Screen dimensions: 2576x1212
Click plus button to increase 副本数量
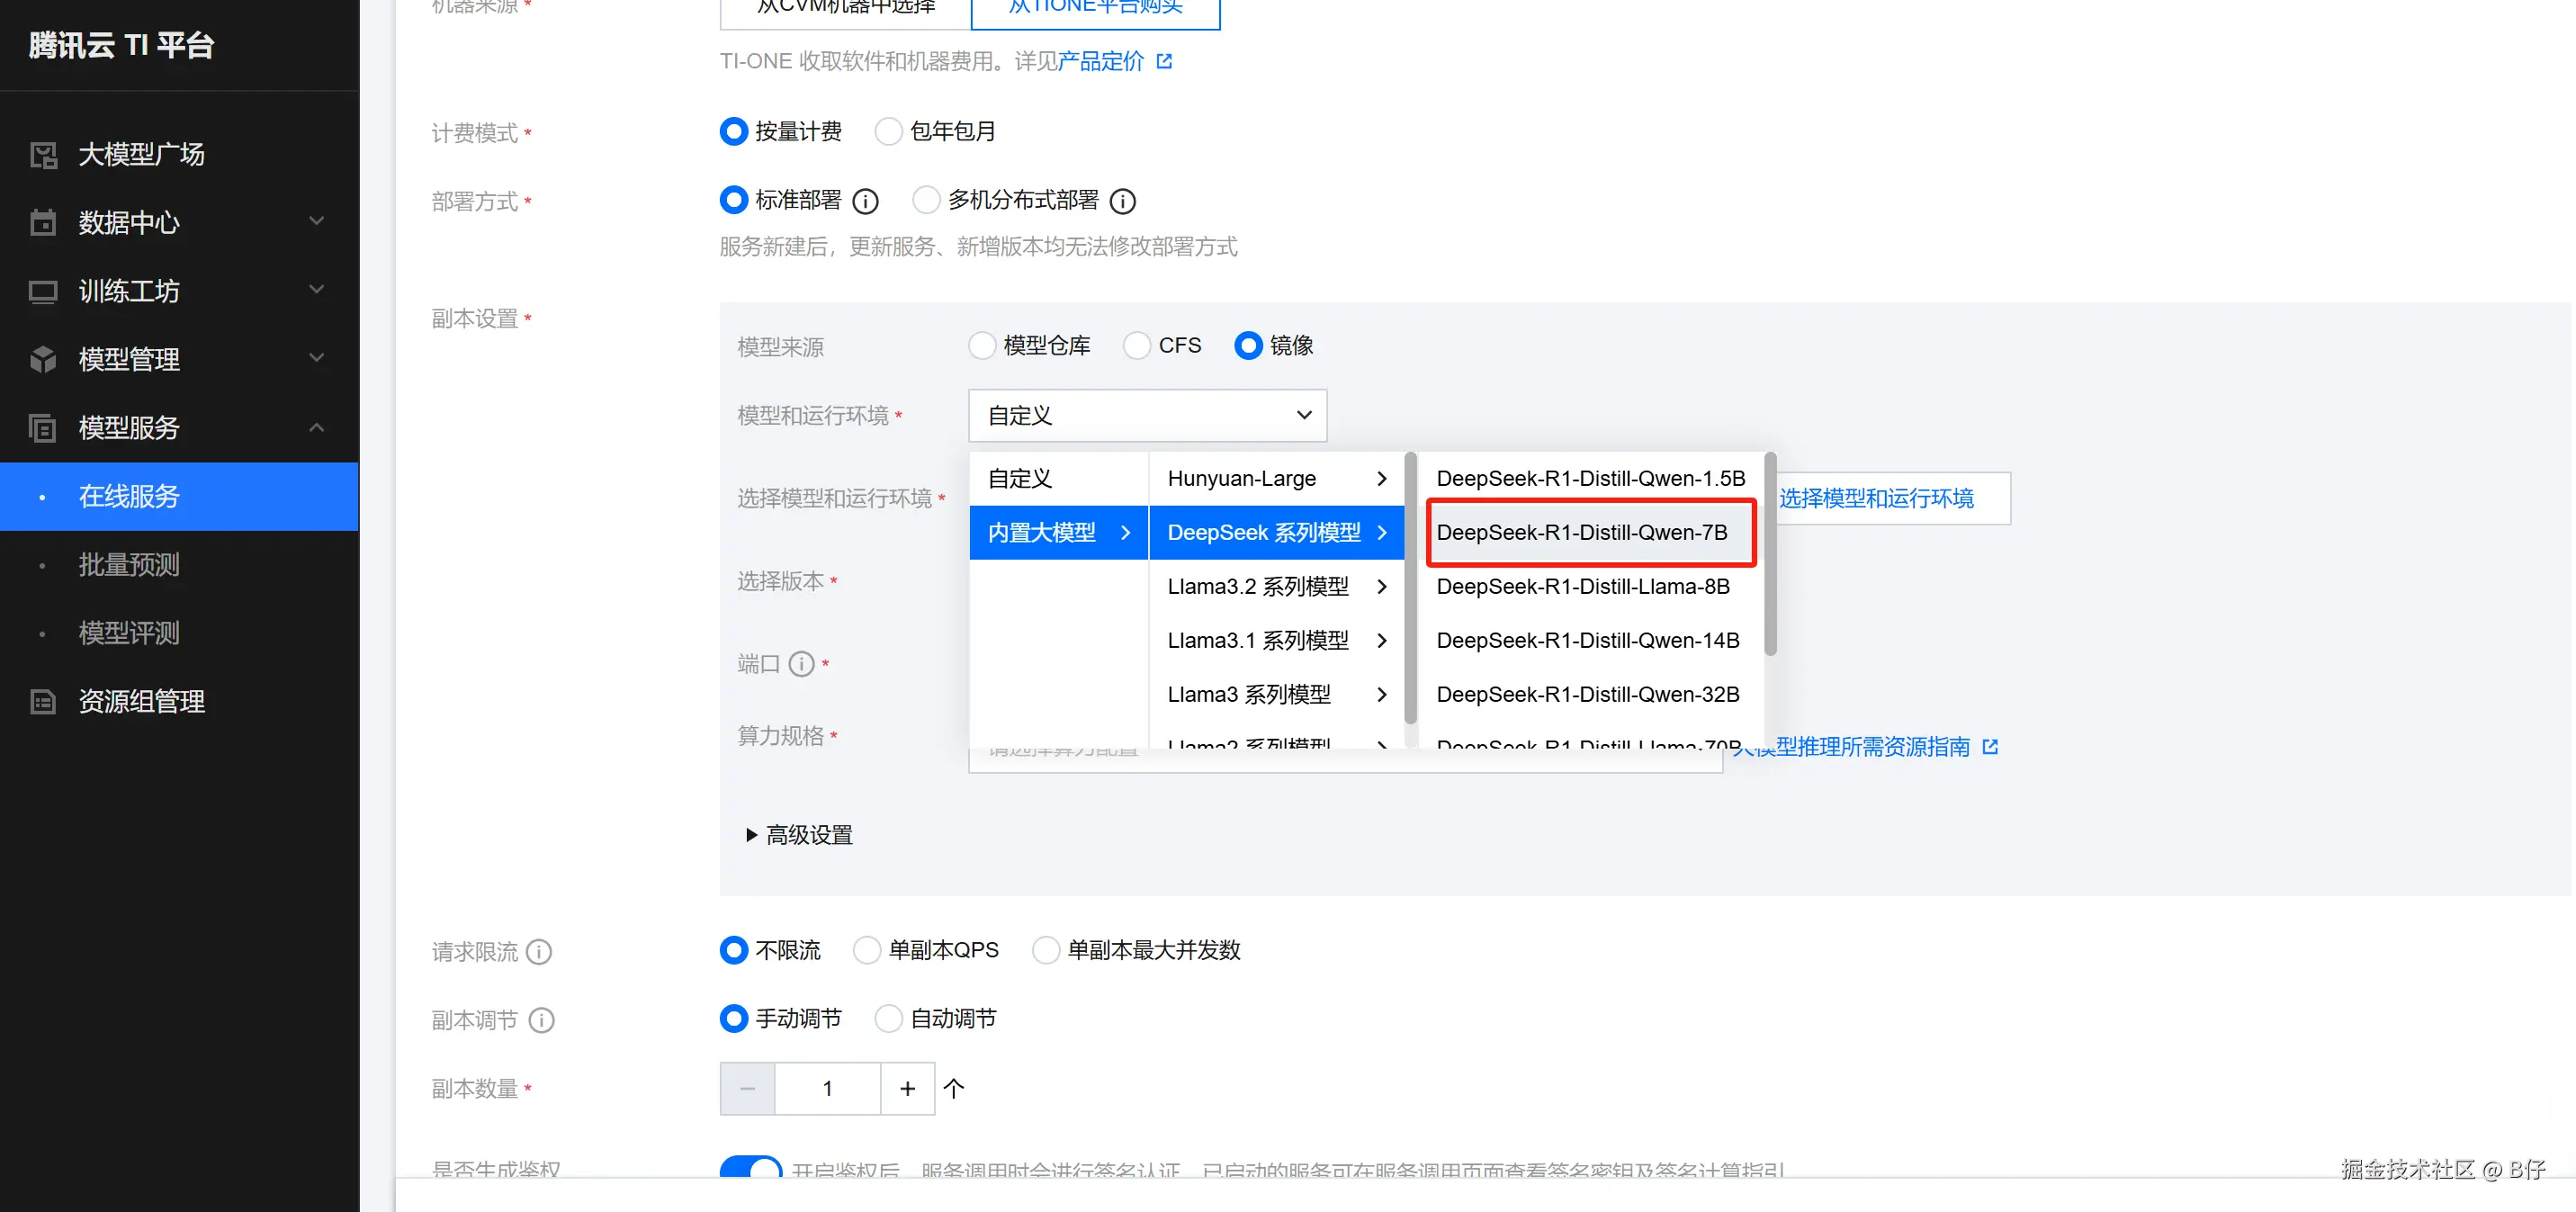tap(907, 1089)
